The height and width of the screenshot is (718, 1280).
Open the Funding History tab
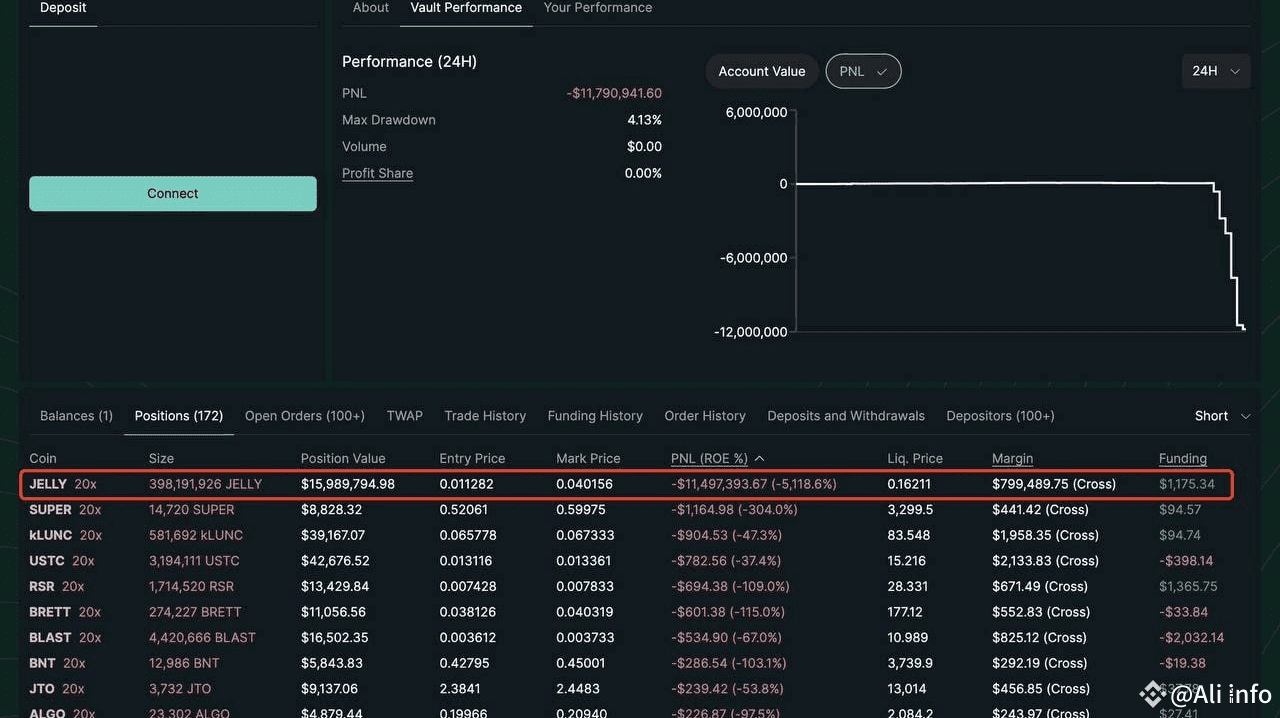tap(595, 416)
